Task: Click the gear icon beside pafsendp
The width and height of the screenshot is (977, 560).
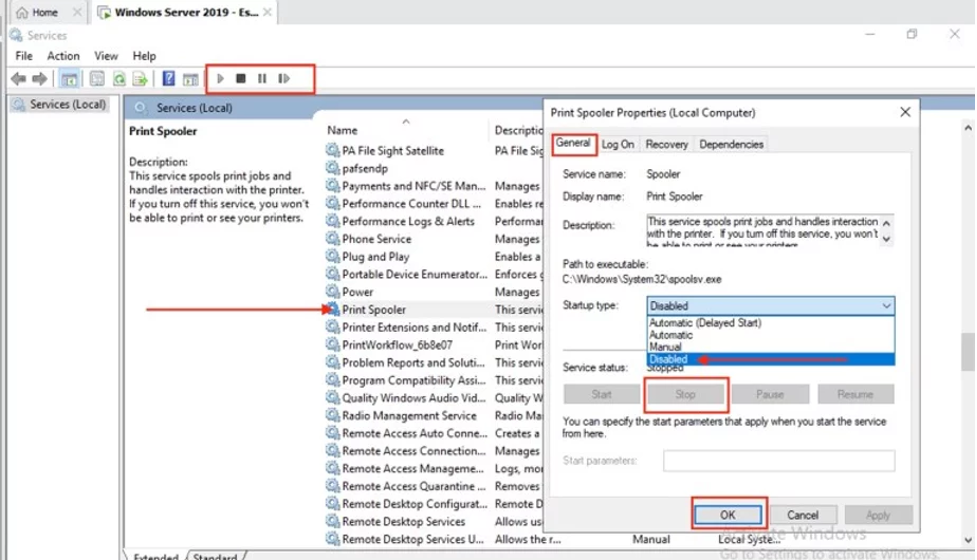Action: tap(333, 168)
